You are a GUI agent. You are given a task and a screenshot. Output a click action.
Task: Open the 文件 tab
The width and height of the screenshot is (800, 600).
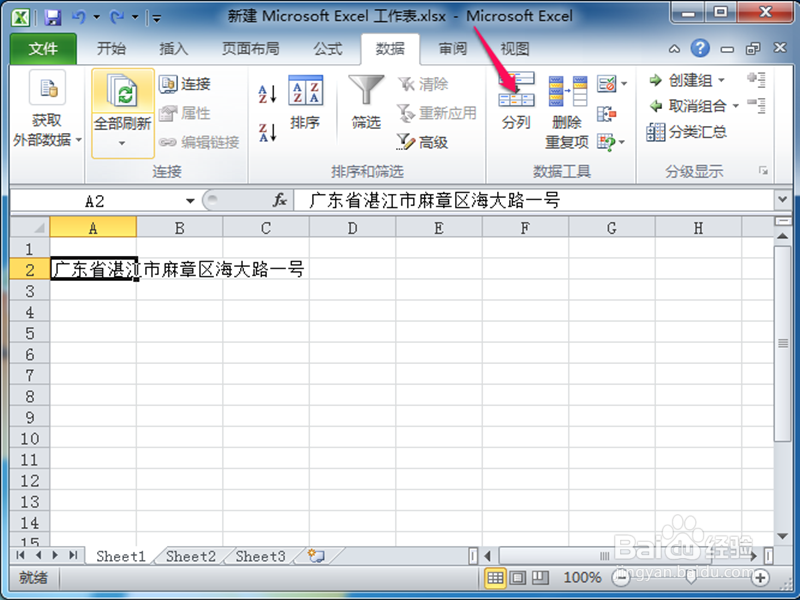[43, 49]
